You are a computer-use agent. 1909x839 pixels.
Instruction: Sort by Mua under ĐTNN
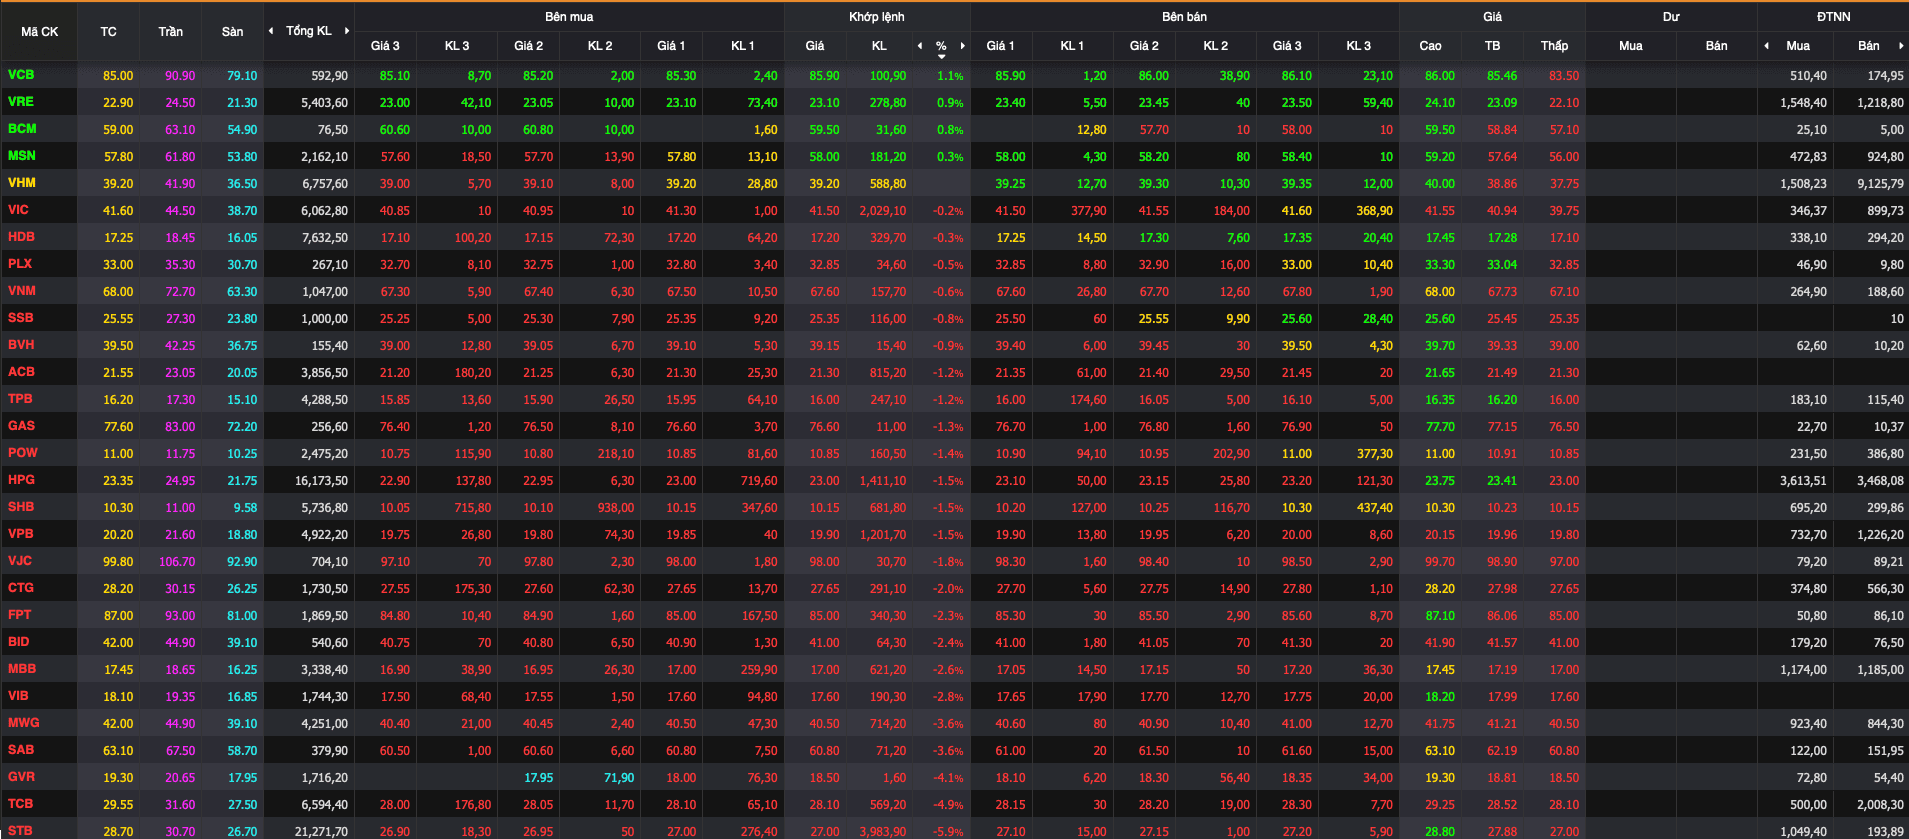(1798, 46)
